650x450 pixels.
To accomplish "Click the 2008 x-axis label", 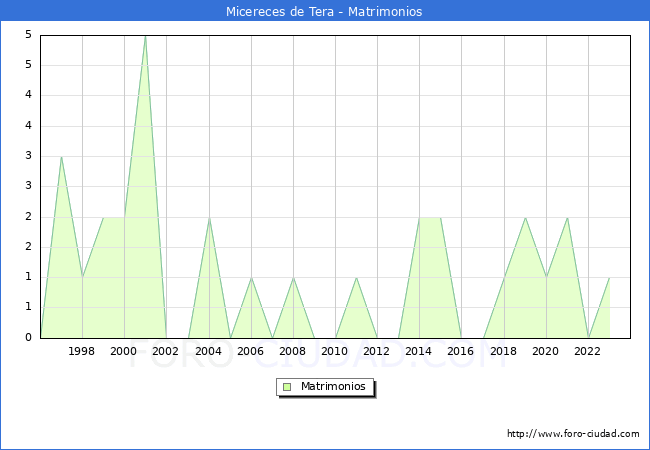I will click(x=293, y=351).
